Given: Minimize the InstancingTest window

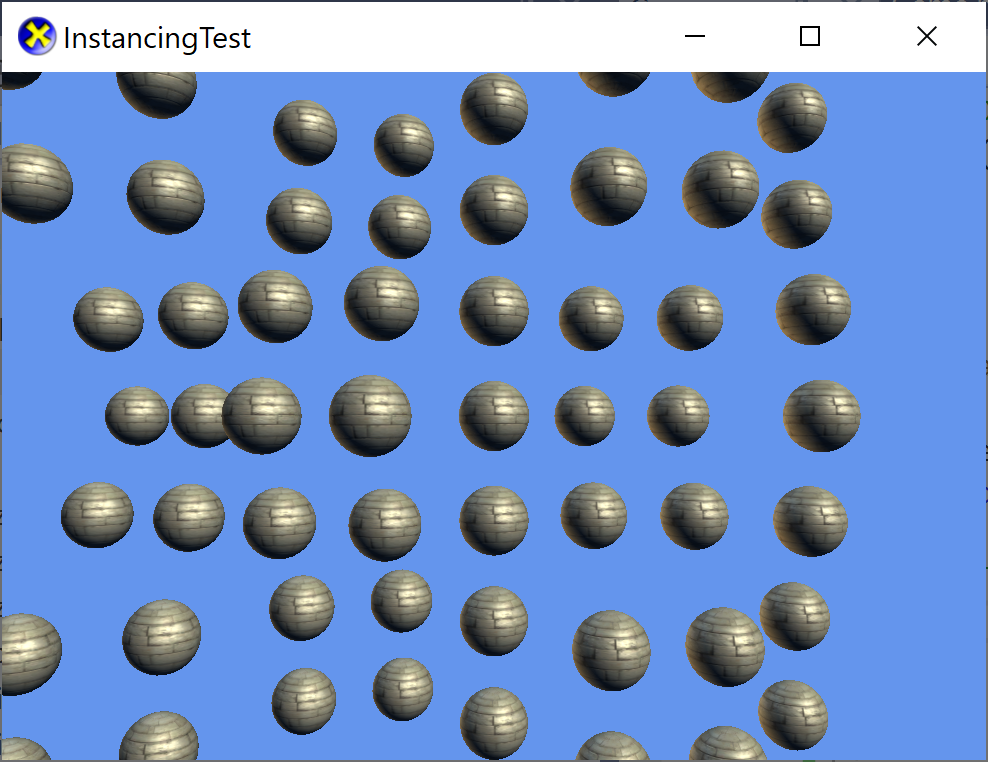Looking at the screenshot, I should tap(694, 36).
